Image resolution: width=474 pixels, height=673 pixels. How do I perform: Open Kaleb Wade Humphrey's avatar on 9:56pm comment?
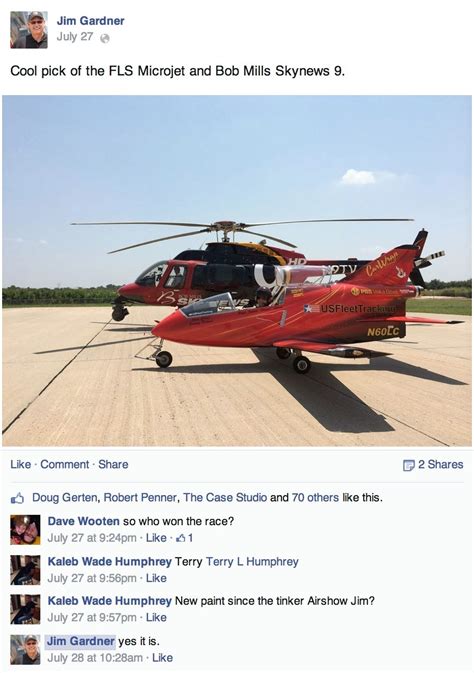pos(25,570)
